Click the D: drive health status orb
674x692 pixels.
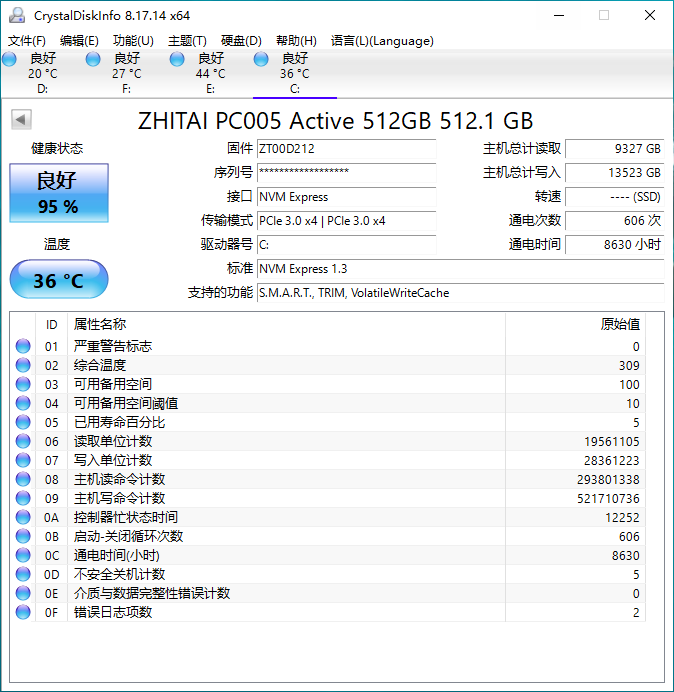[10, 60]
